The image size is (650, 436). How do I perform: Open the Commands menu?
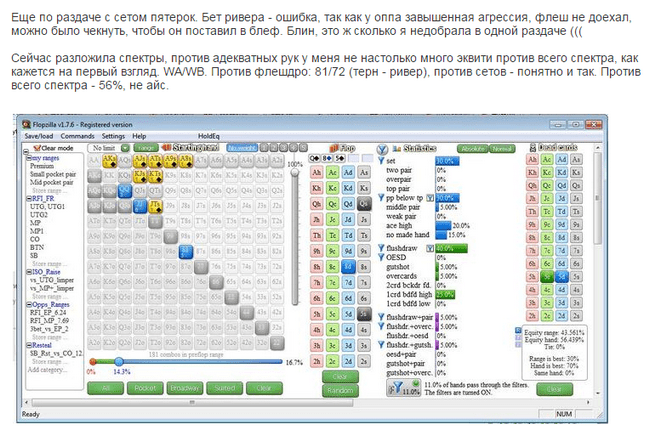[x=78, y=136]
